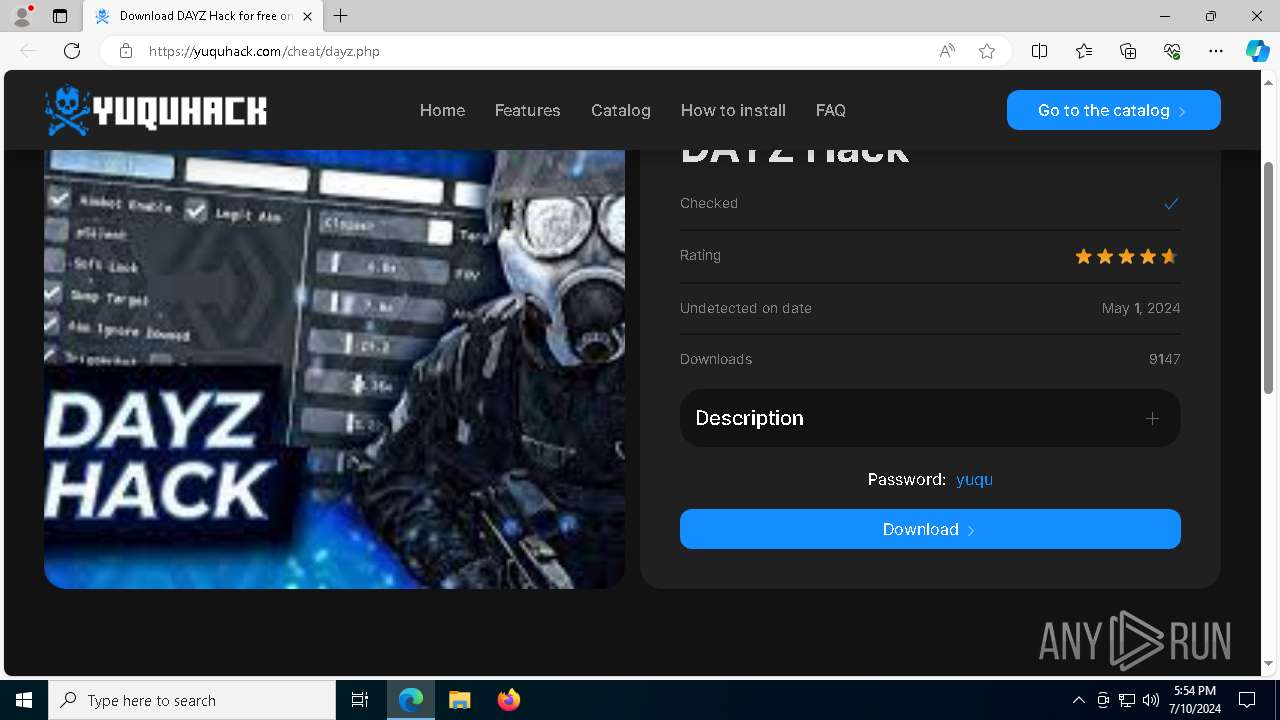Refresh the page
This screenshot has height=720, width=1280.
pos(72,51)
